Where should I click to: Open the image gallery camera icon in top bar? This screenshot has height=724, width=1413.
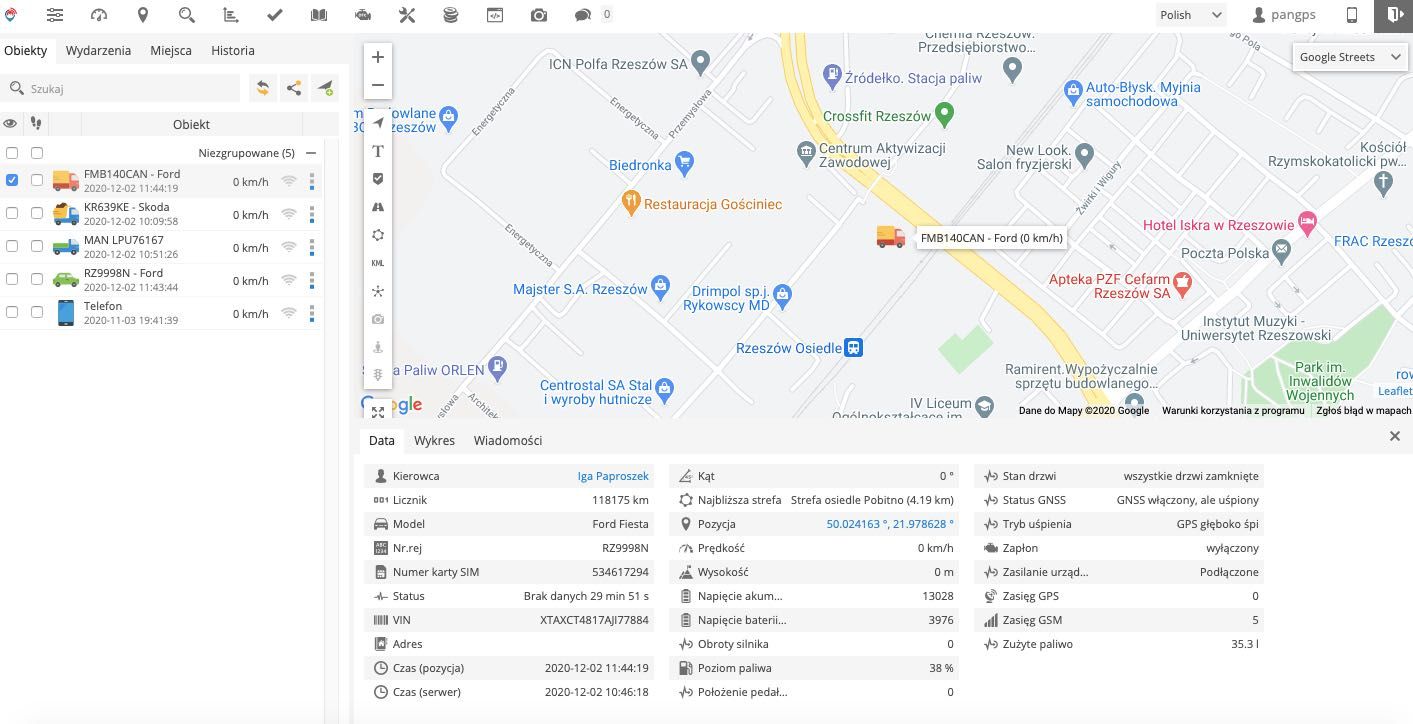(x=539, y=15)
